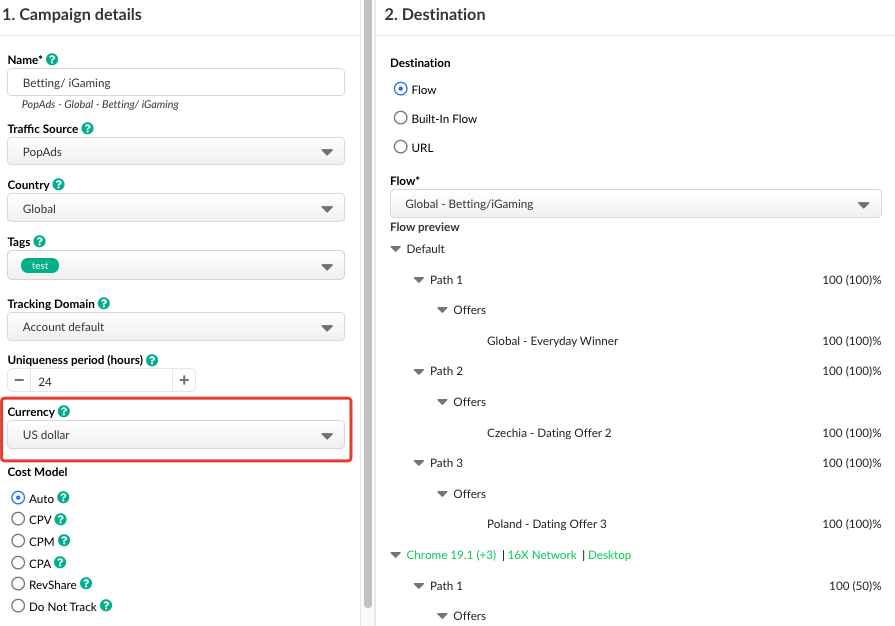
Task: Open Country field help tooltip icon
Action: point(58,185)
